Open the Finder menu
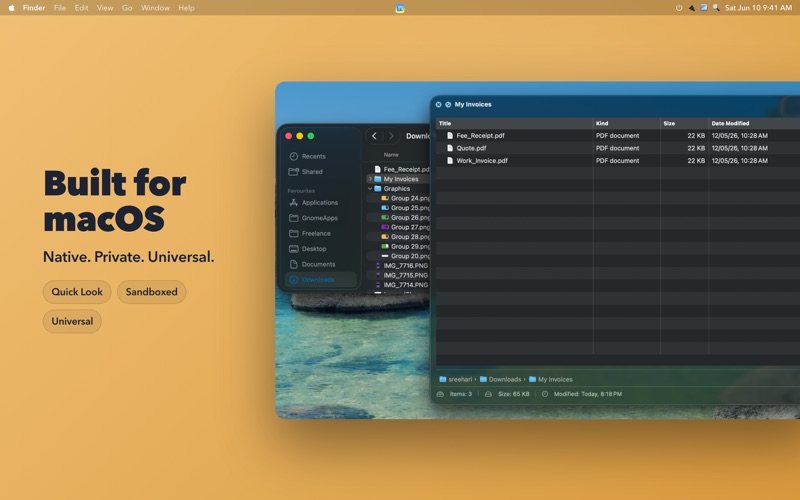Screen dimensions: 800x500 tap(34, 8)
